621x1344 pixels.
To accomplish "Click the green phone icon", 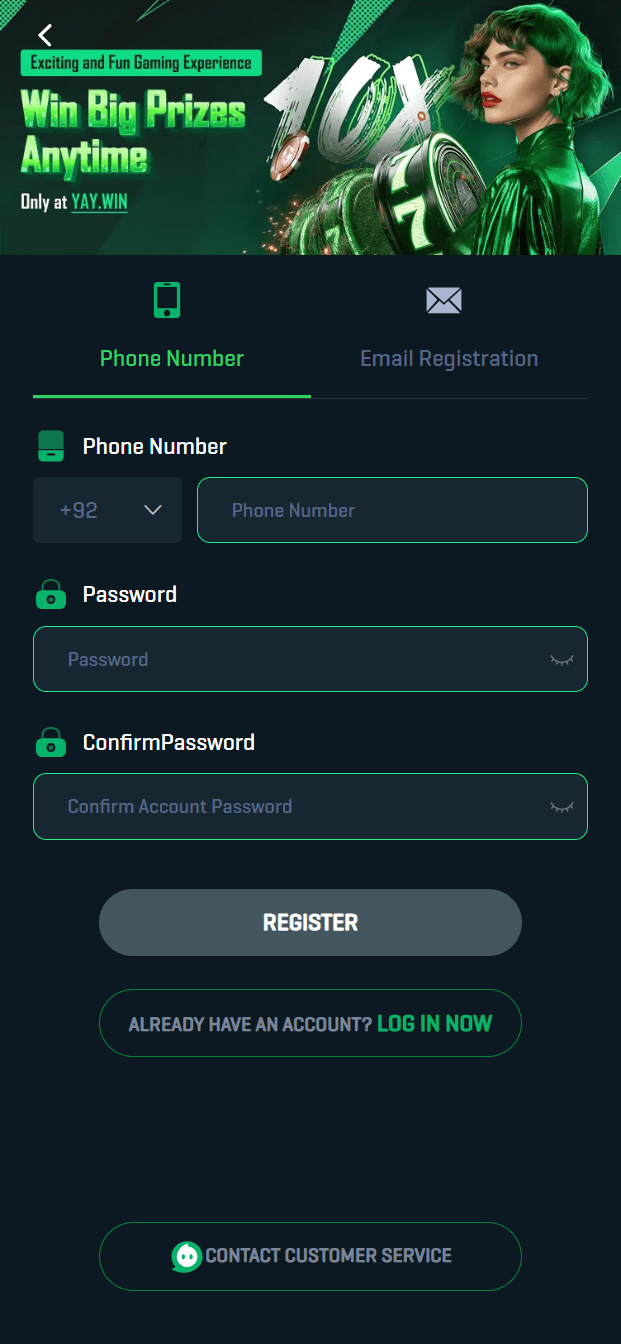I will (x=167, y=300).
